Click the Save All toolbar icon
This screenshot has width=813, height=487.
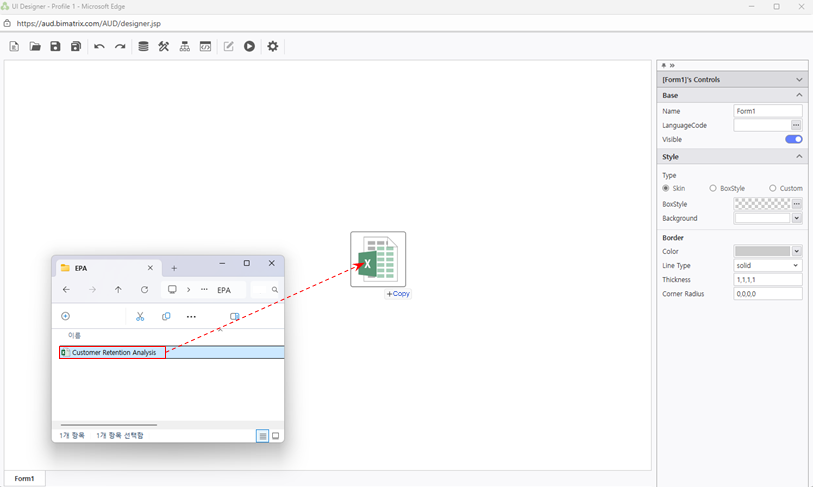(76, 47)
